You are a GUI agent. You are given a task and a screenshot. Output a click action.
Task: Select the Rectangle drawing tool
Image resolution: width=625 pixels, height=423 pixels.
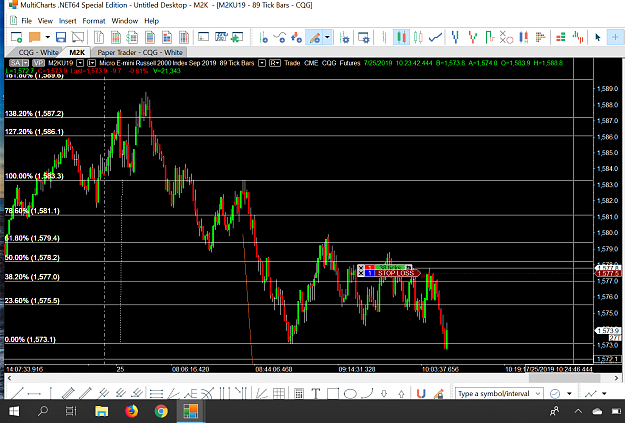click(x=332, y=394)
